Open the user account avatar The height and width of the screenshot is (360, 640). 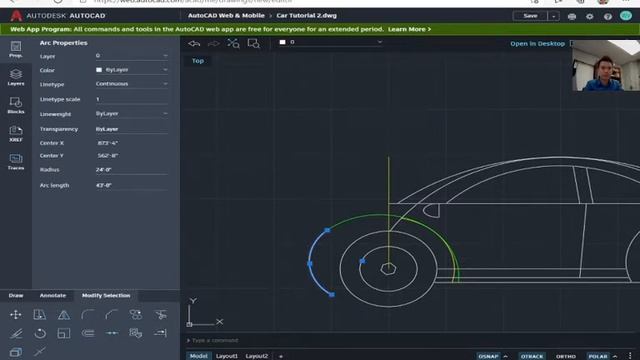[x=626, y=16]
